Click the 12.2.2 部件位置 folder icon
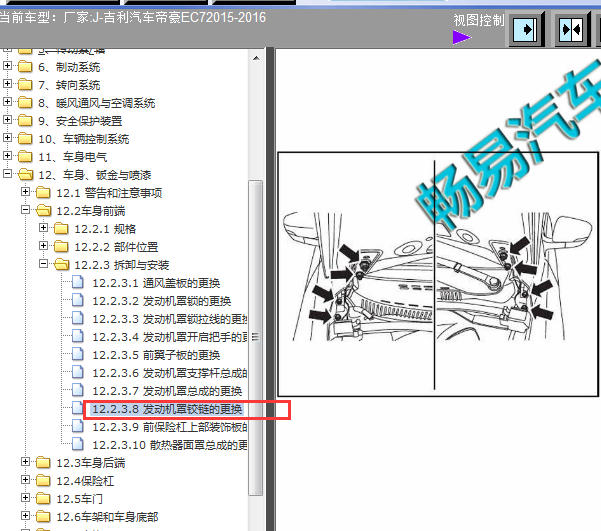601x531 pixels. [61, 247]
